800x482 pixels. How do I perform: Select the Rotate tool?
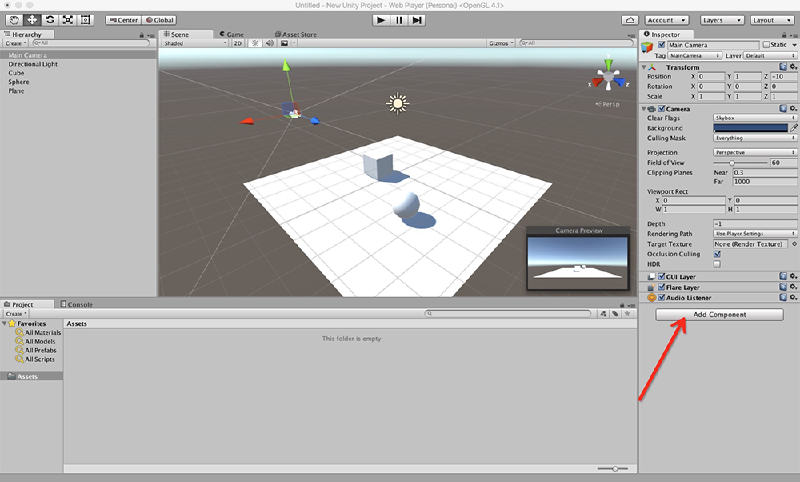pyautogui.click(x=49, y=19)
